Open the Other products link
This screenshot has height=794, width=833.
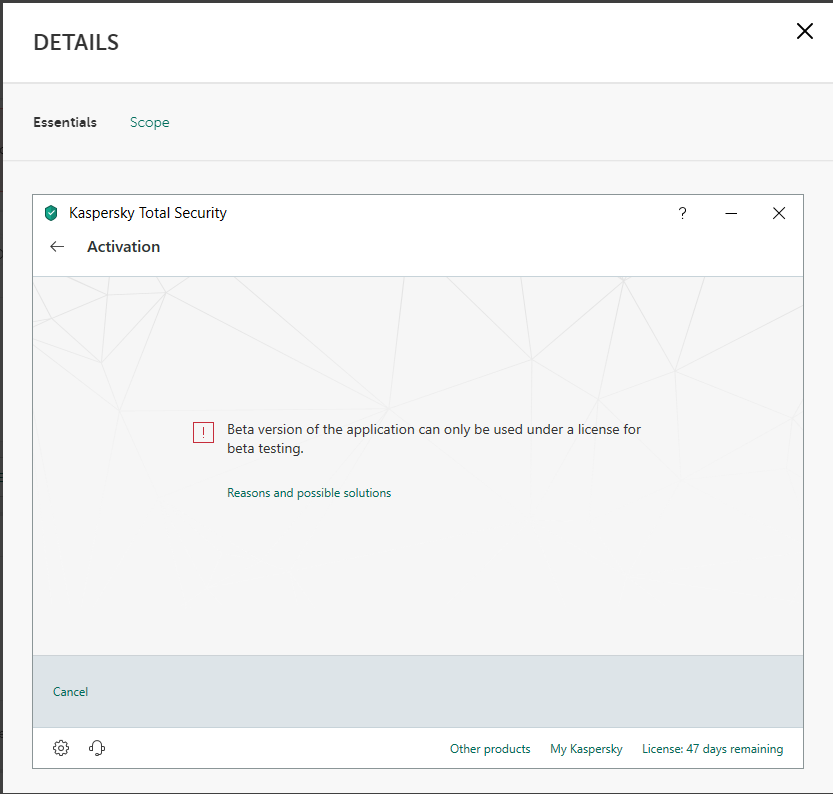click(x=490, y=749)
